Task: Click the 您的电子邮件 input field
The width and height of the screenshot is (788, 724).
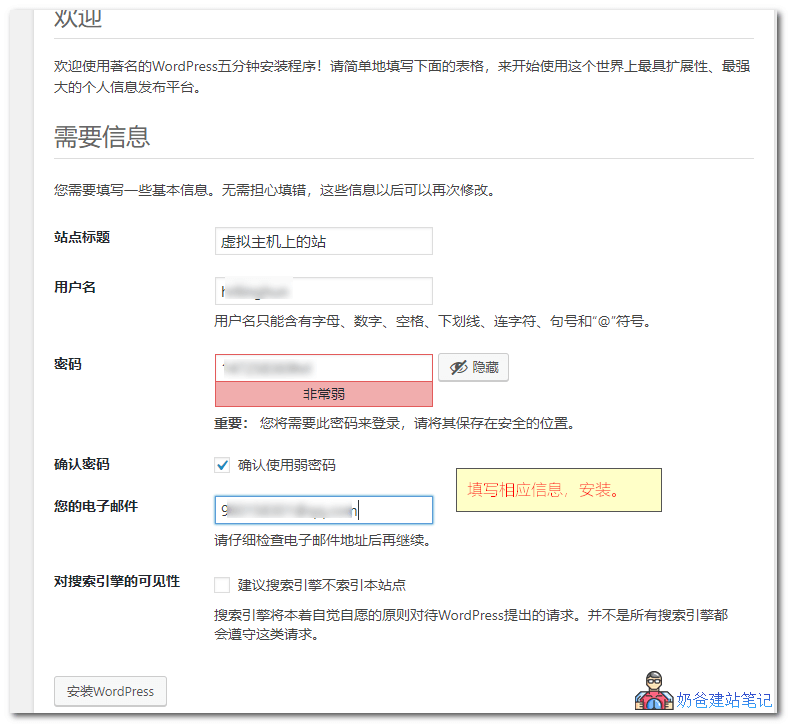Action: (x=324, y=510)
